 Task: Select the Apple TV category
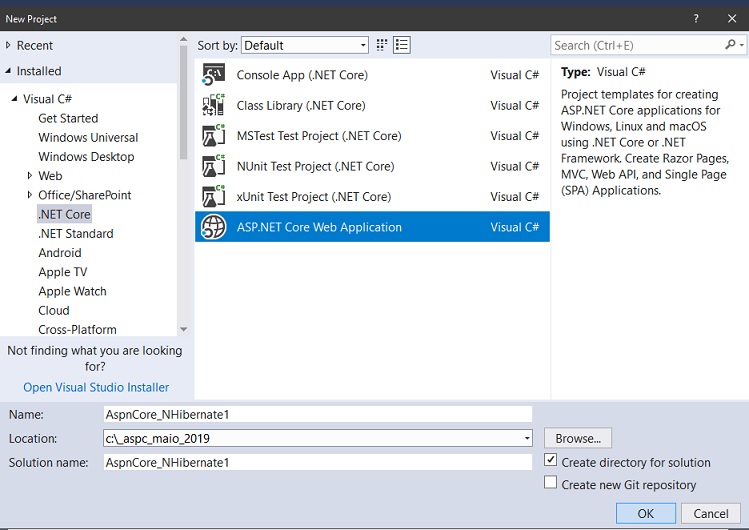click(x=63, y=272)
